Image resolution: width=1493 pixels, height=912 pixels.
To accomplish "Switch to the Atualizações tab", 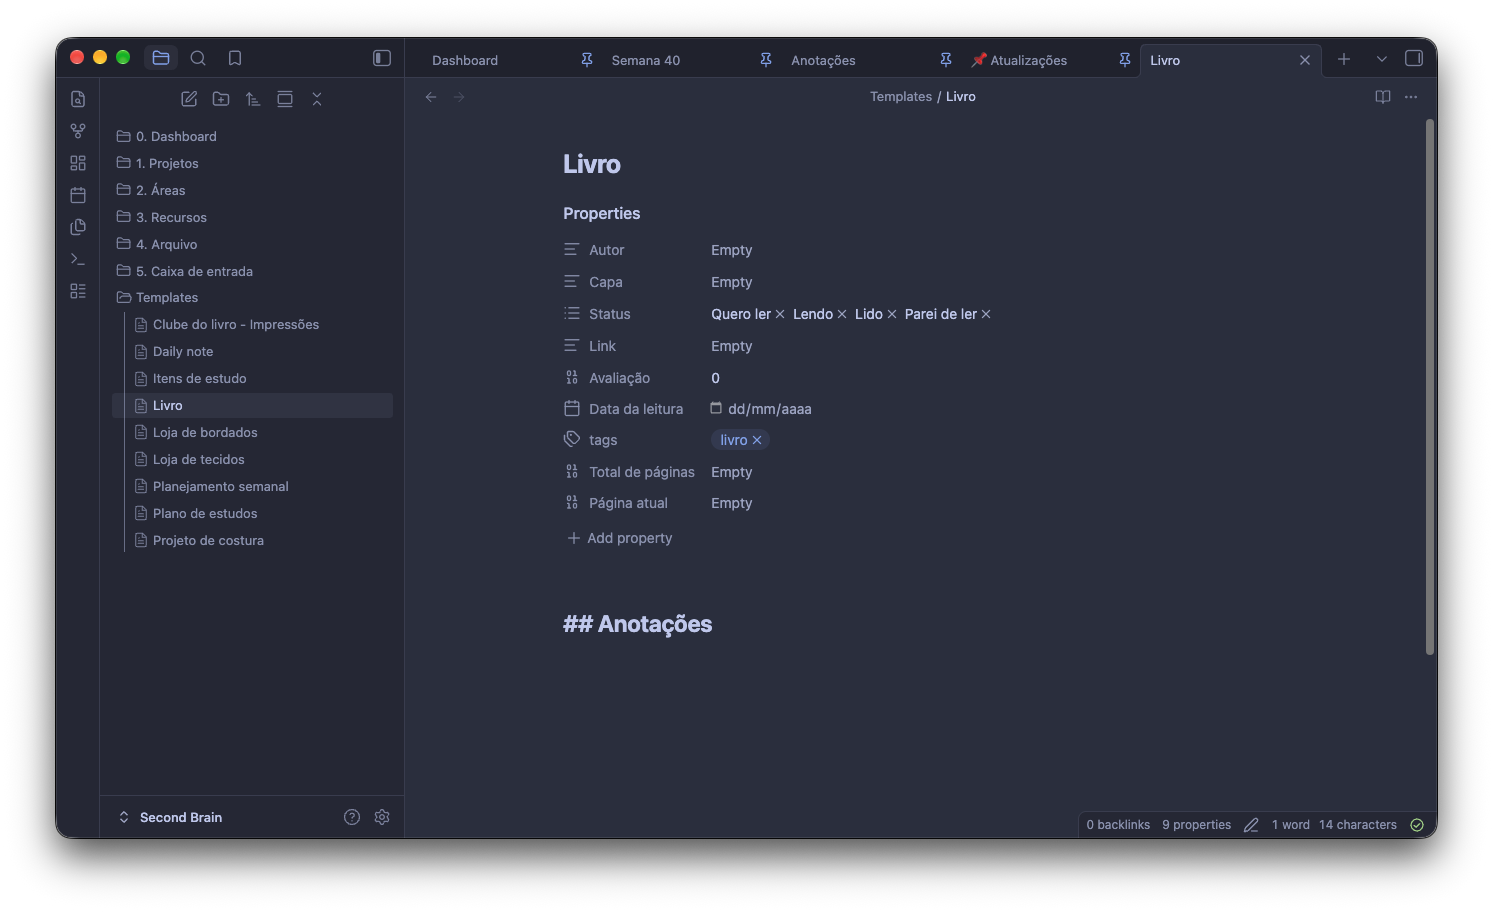I will (1020, 60).
